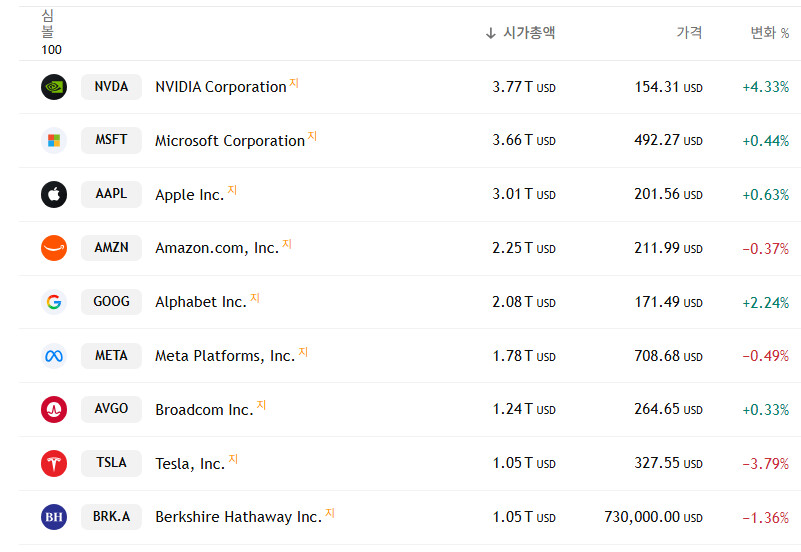Screen dimensions: 801x552
Task: Click the Tesla logo icon
Action: 54,463
